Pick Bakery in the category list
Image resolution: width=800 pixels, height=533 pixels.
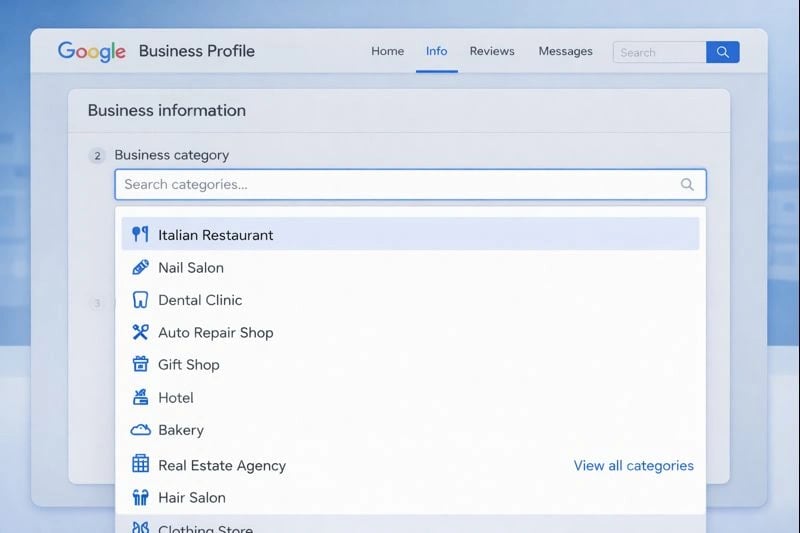tap(411, 429)
